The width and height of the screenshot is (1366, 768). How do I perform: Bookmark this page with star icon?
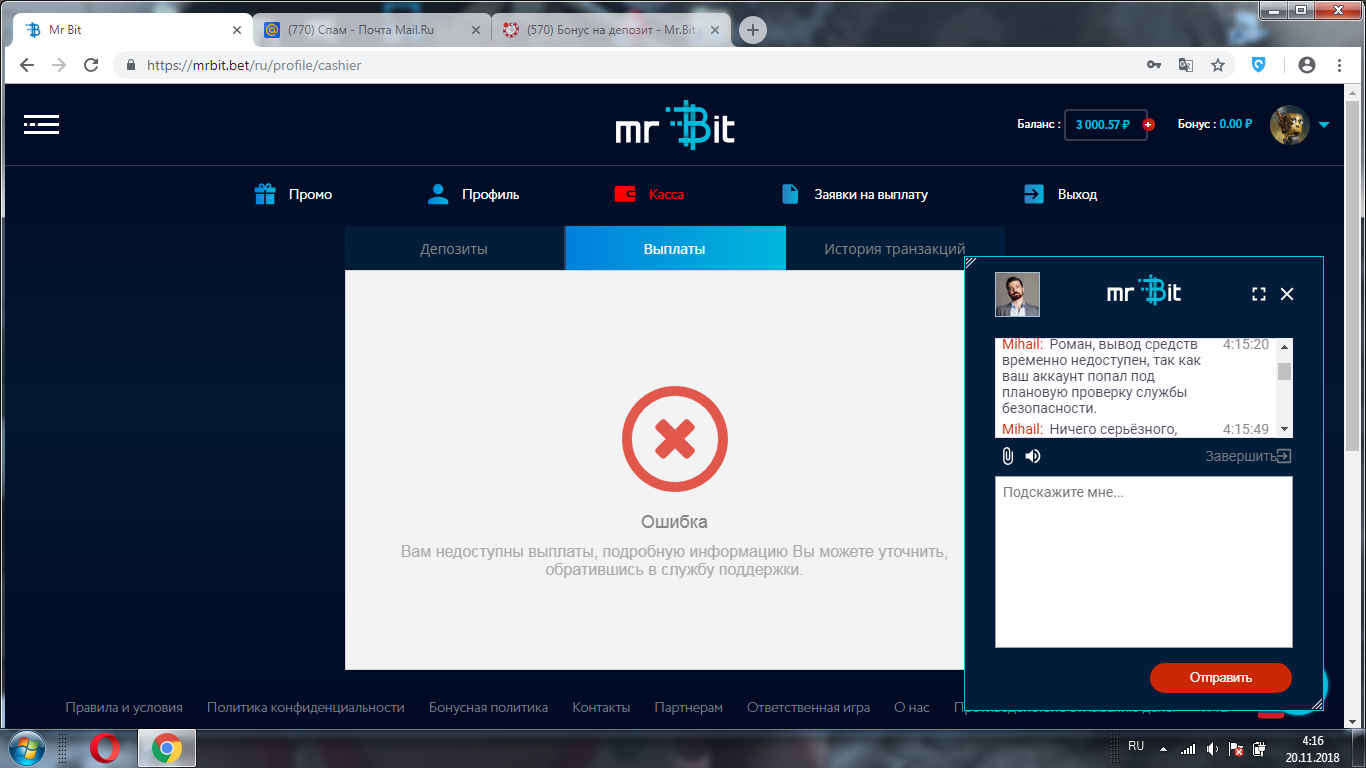(x=1218, y=65)
